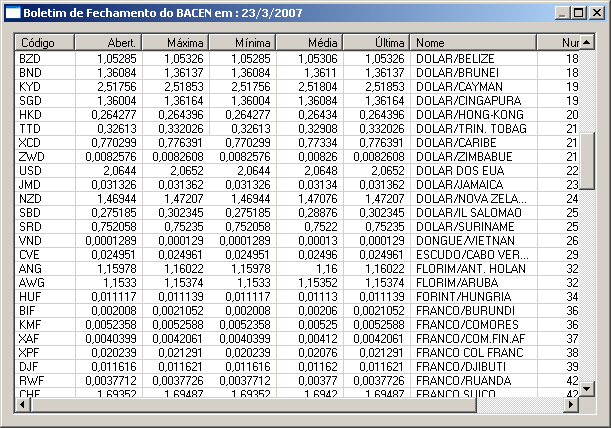The height and width of the screenshot is (428, 611).
Task: Sort by the Abert. column header
Action: [x=108, y=43]
